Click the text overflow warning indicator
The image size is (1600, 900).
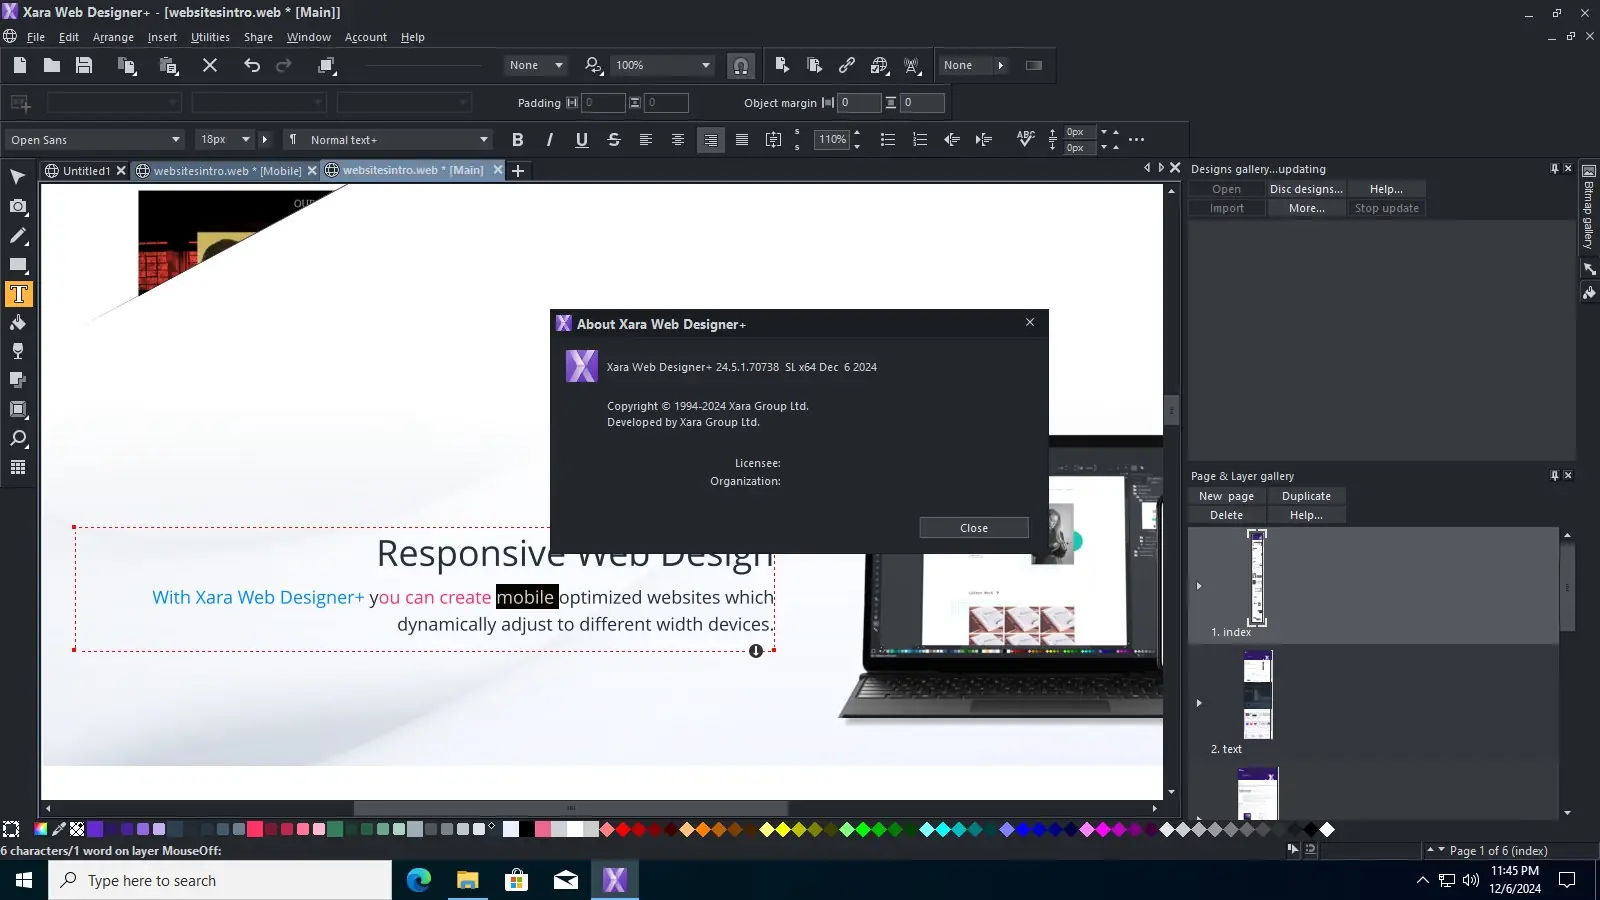756,651
